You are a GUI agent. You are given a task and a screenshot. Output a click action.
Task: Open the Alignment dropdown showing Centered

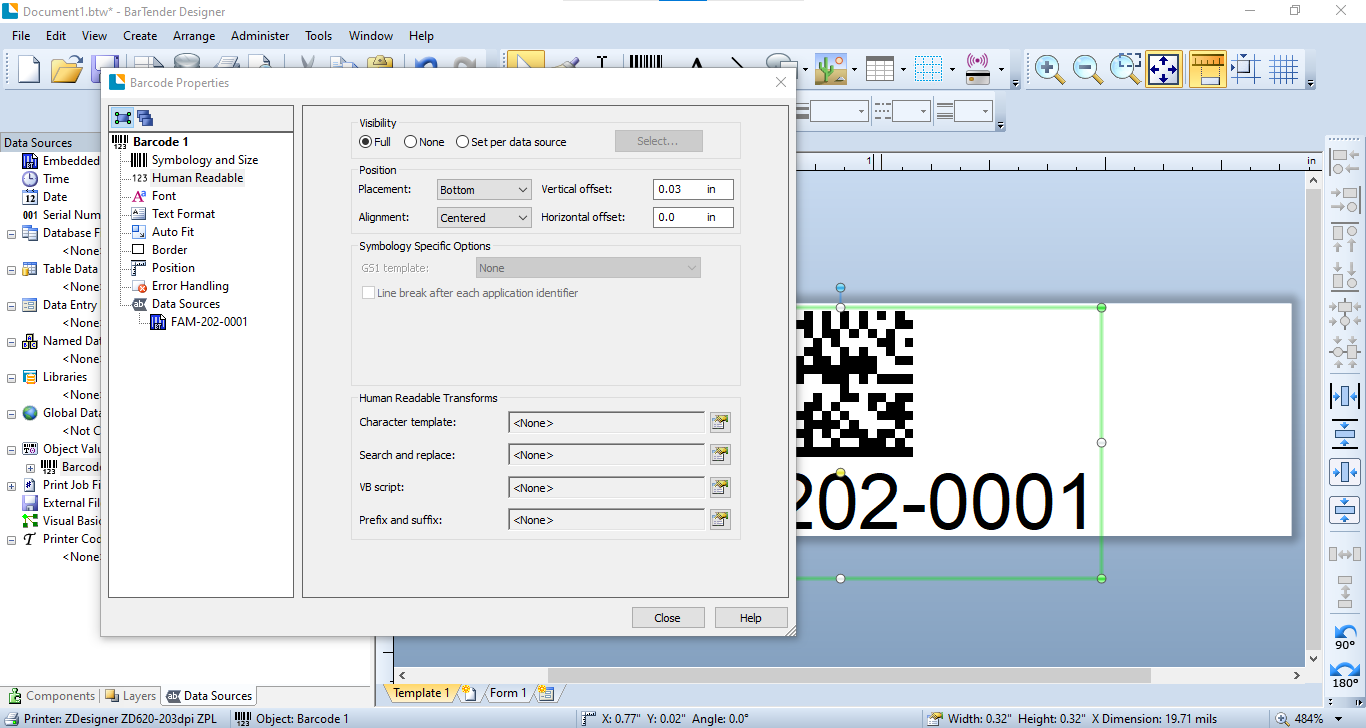[485, 217]
